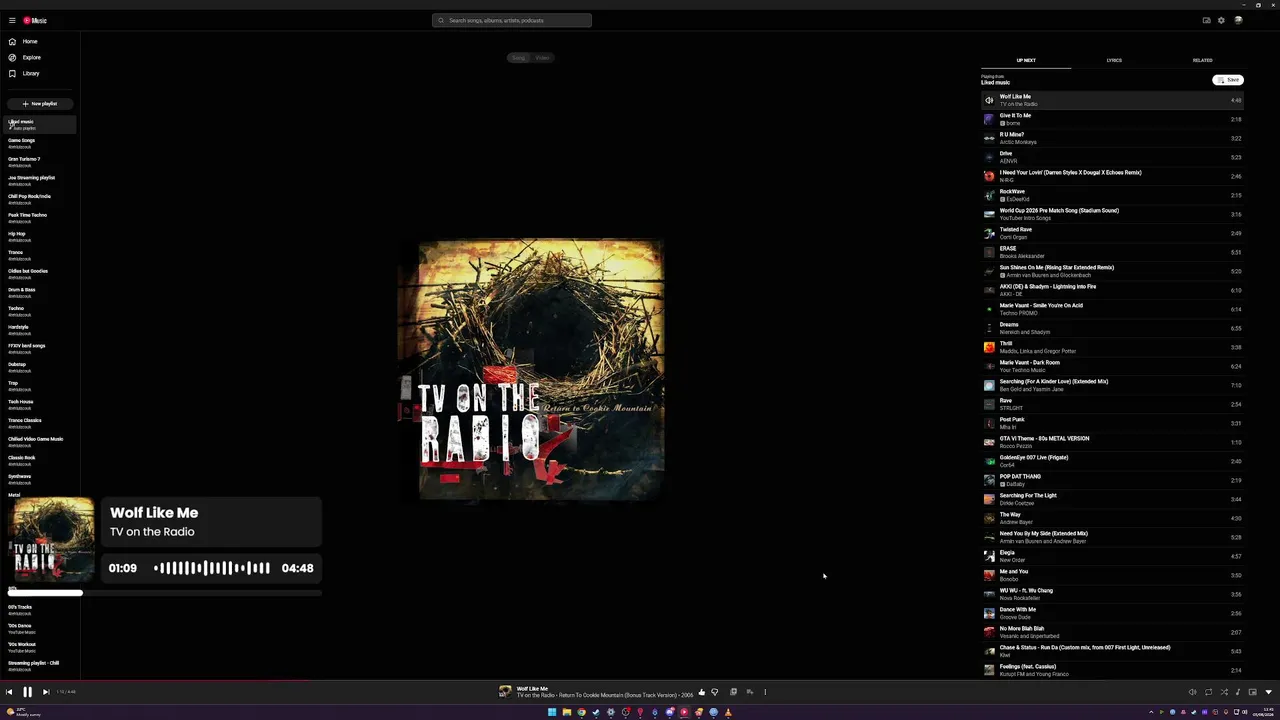Toggle repeat mode in player bar
1280x720 pixels.
click(1208, 692)
